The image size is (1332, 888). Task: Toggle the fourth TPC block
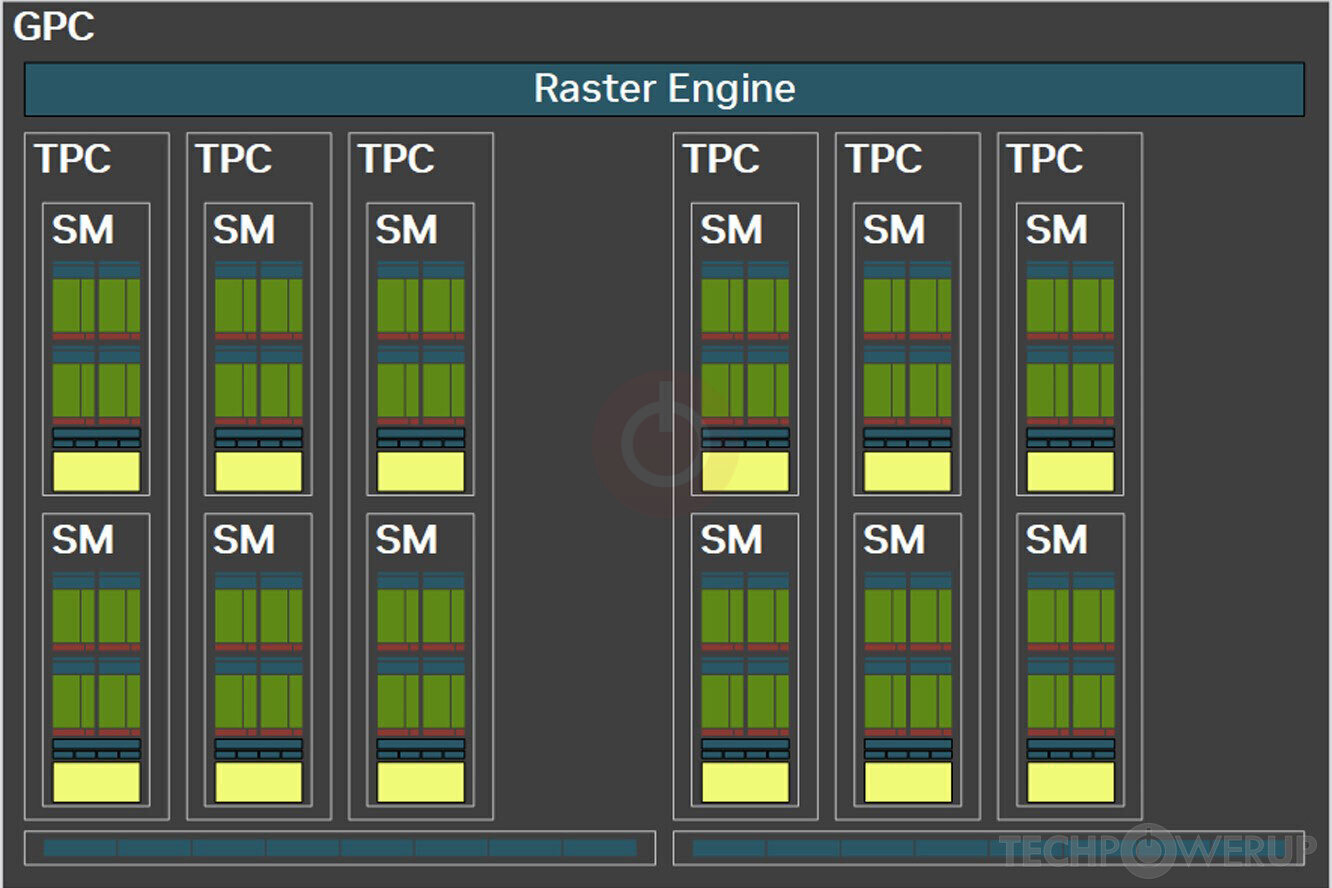(x=744, y=160)
